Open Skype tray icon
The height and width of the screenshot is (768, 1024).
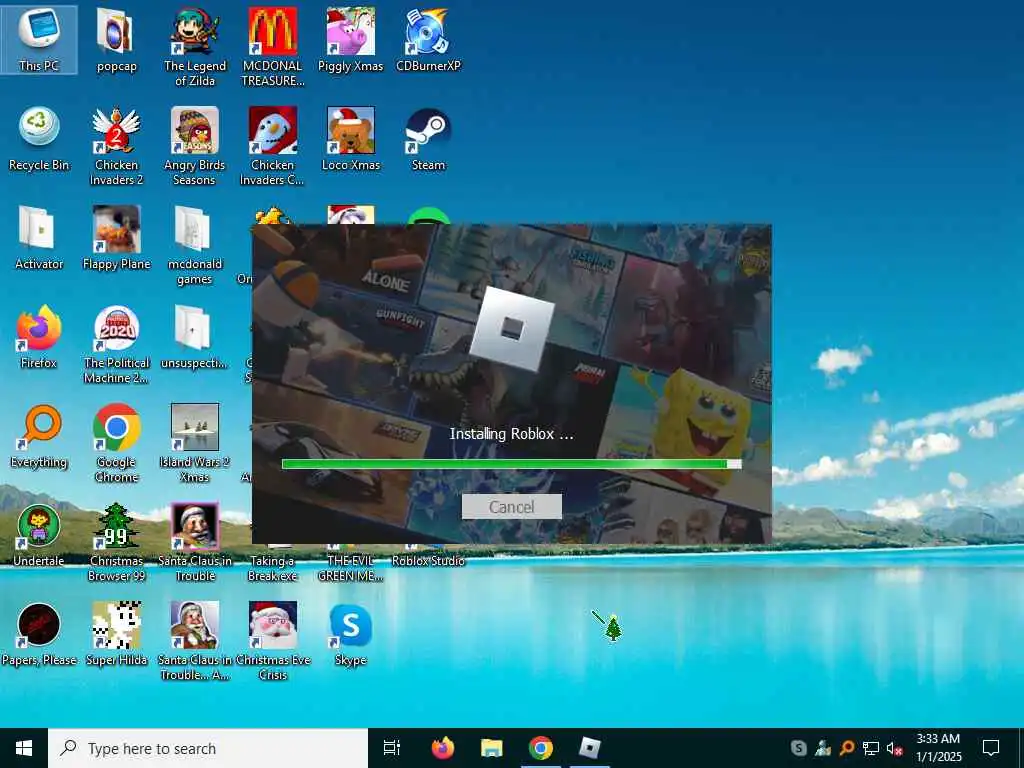point(798,748)
